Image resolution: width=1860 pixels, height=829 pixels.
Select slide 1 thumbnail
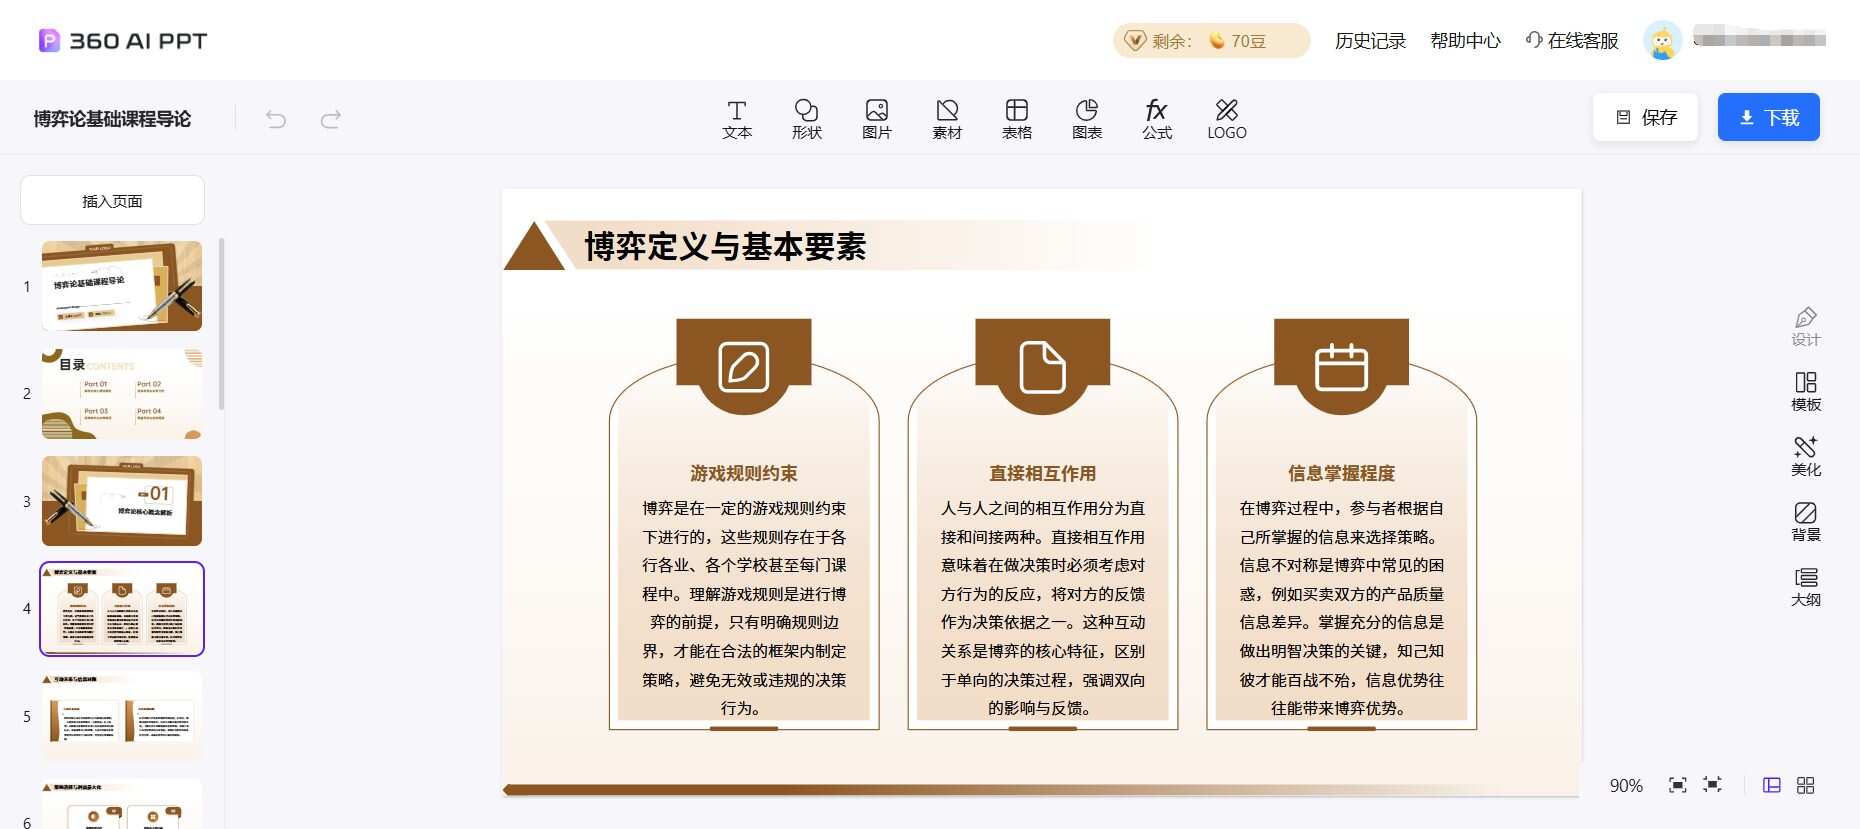point(122,286)
